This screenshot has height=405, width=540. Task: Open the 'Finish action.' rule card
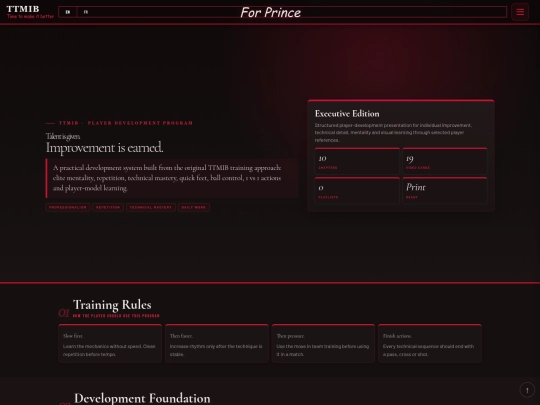430,343
